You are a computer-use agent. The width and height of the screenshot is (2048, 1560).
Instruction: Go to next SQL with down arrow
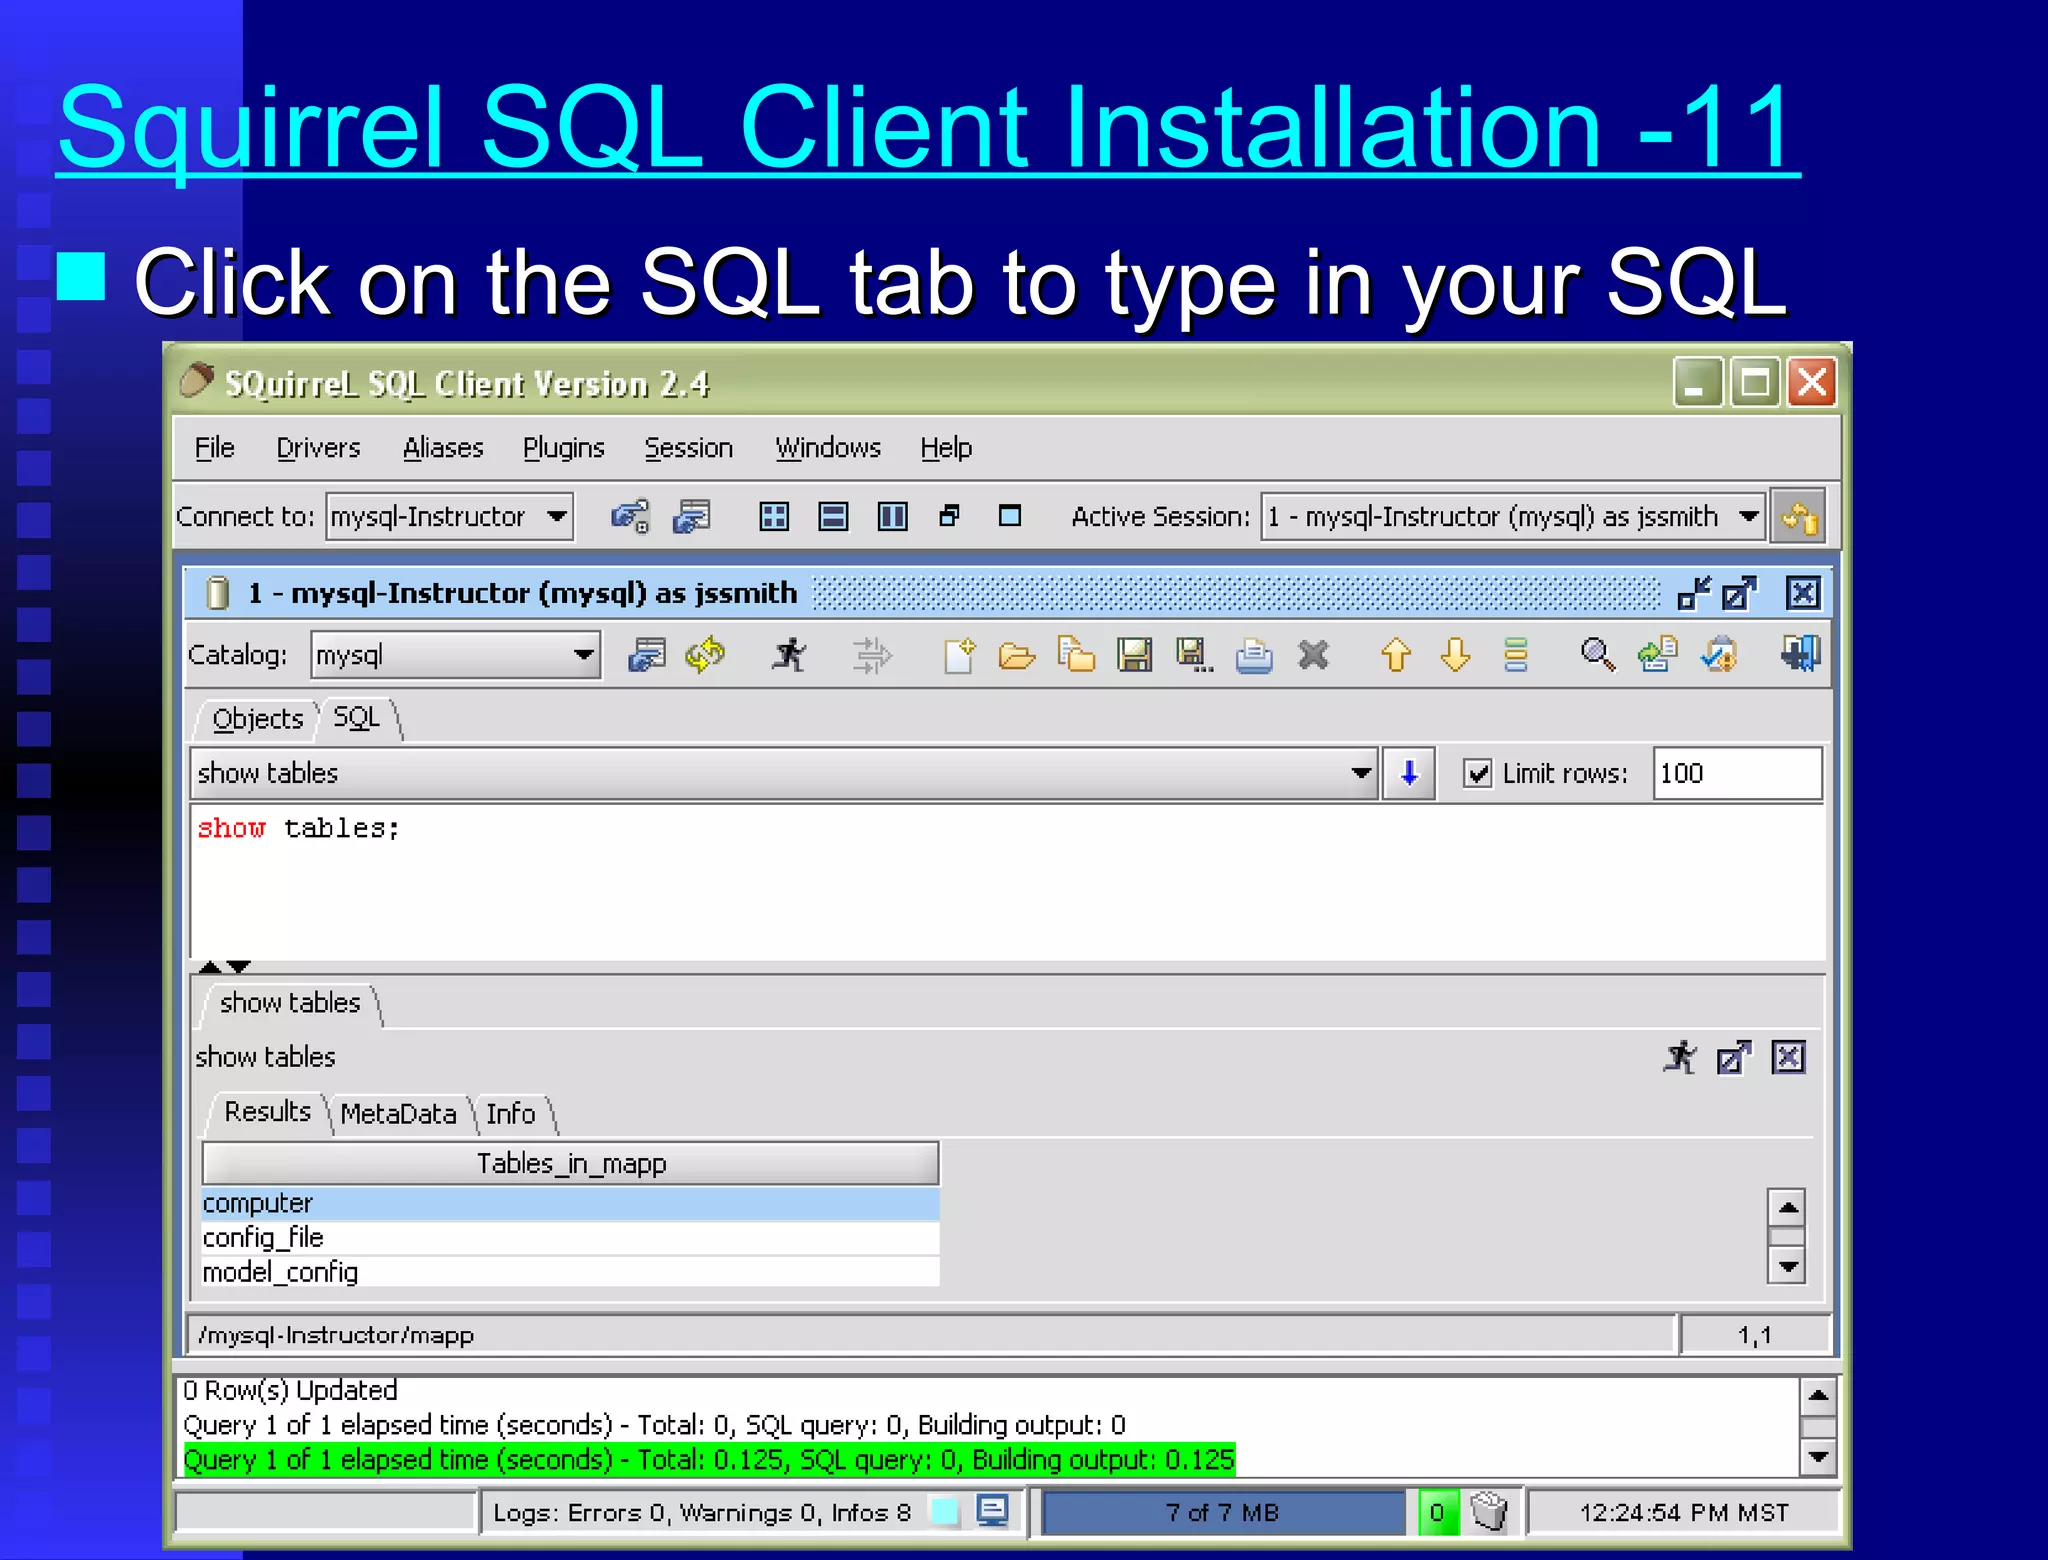(x=1455, y=655)
